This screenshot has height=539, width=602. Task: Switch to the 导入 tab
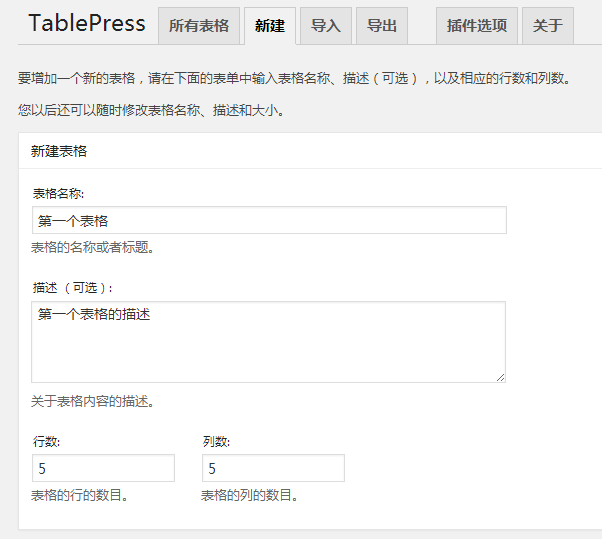(325, 27)
